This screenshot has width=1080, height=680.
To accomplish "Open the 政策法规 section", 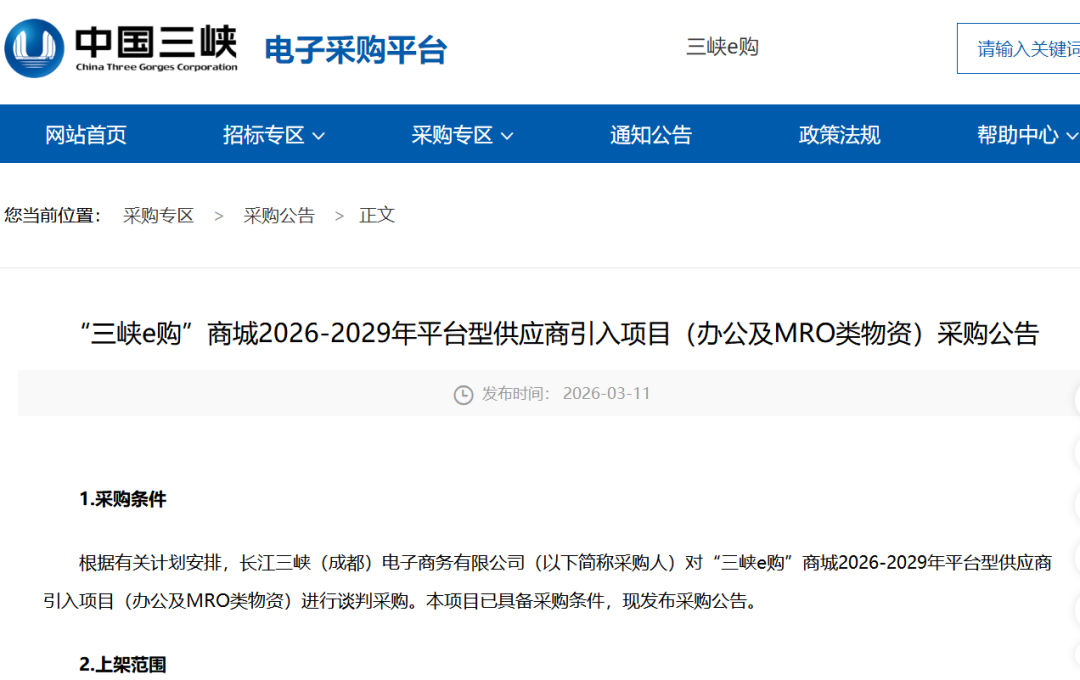I will pos(838,134).
